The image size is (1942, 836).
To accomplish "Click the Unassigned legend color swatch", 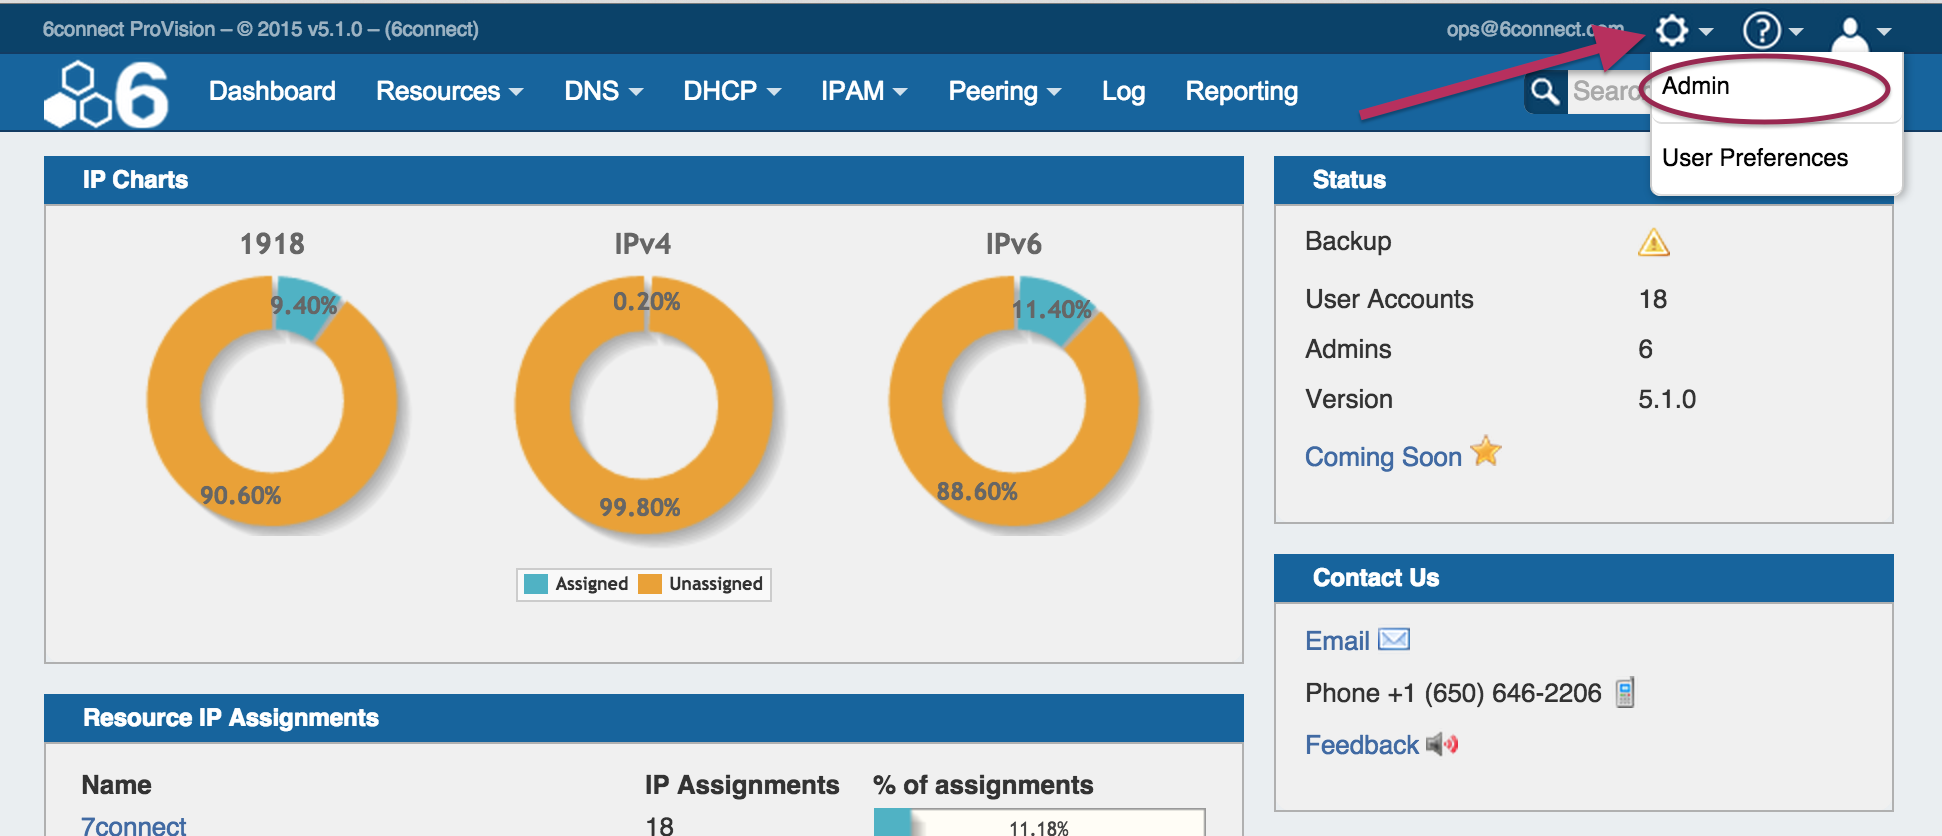I will tap(650, 584).
